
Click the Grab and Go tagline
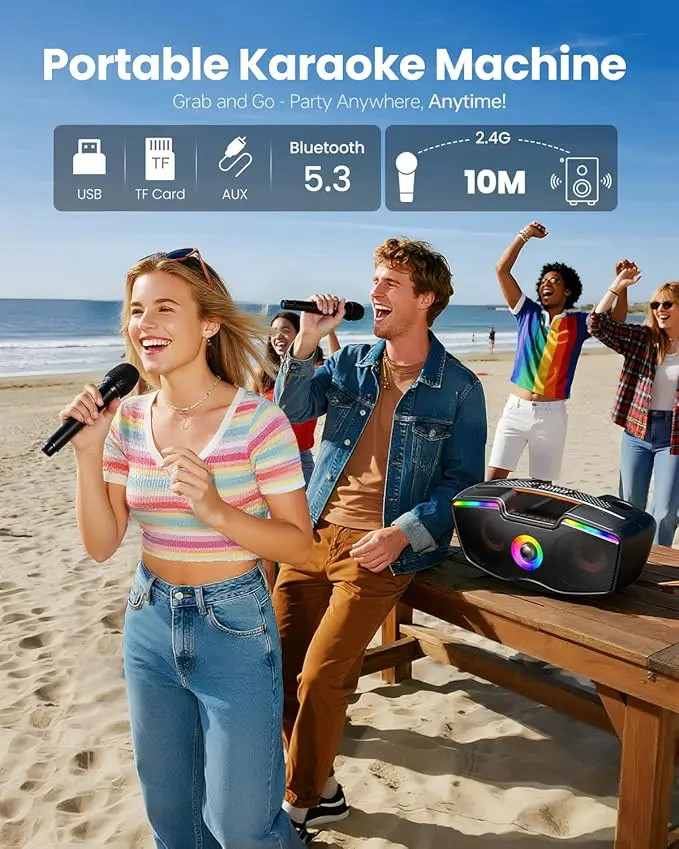tap(339, 101)
